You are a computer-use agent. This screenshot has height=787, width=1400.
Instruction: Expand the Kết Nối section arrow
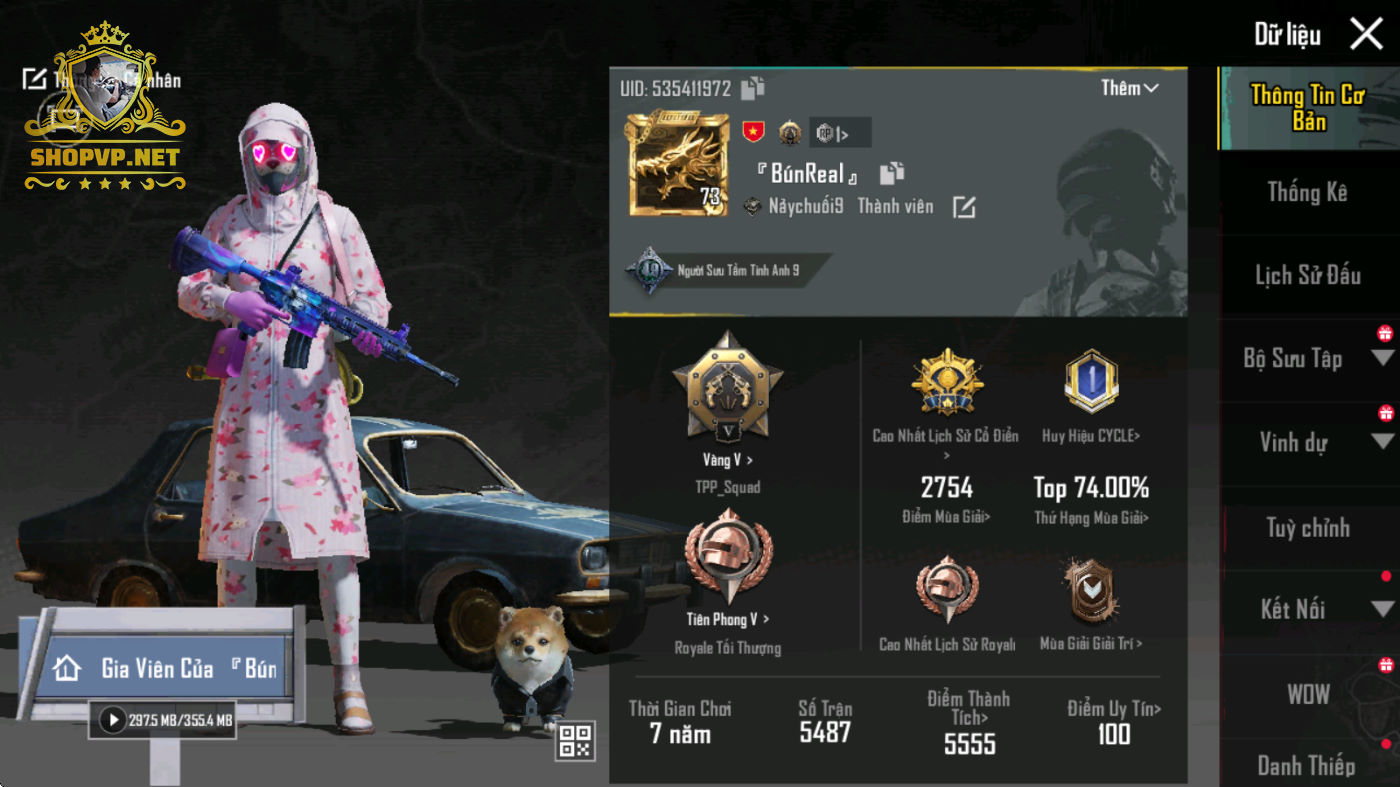click(x=1383, y=608)
